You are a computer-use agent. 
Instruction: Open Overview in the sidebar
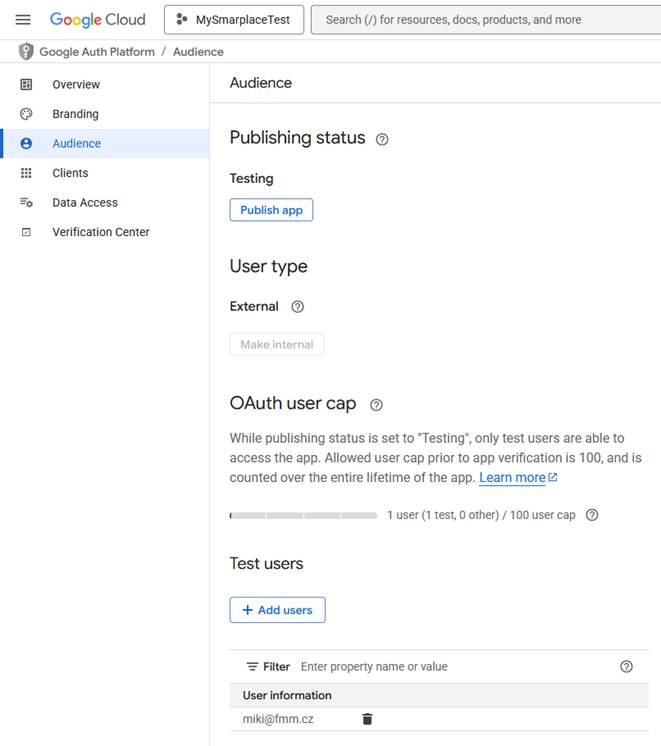pyautogui.click(x=76, y=85)
